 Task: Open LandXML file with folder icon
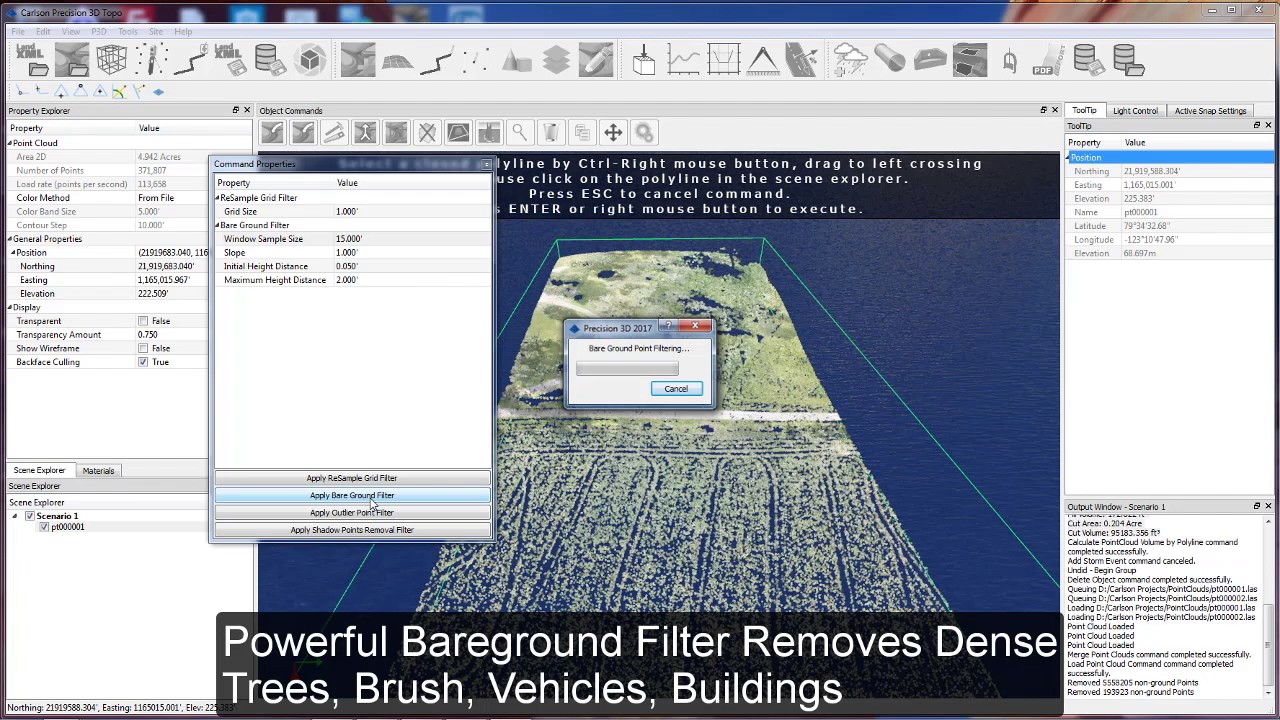click(30, 60)
